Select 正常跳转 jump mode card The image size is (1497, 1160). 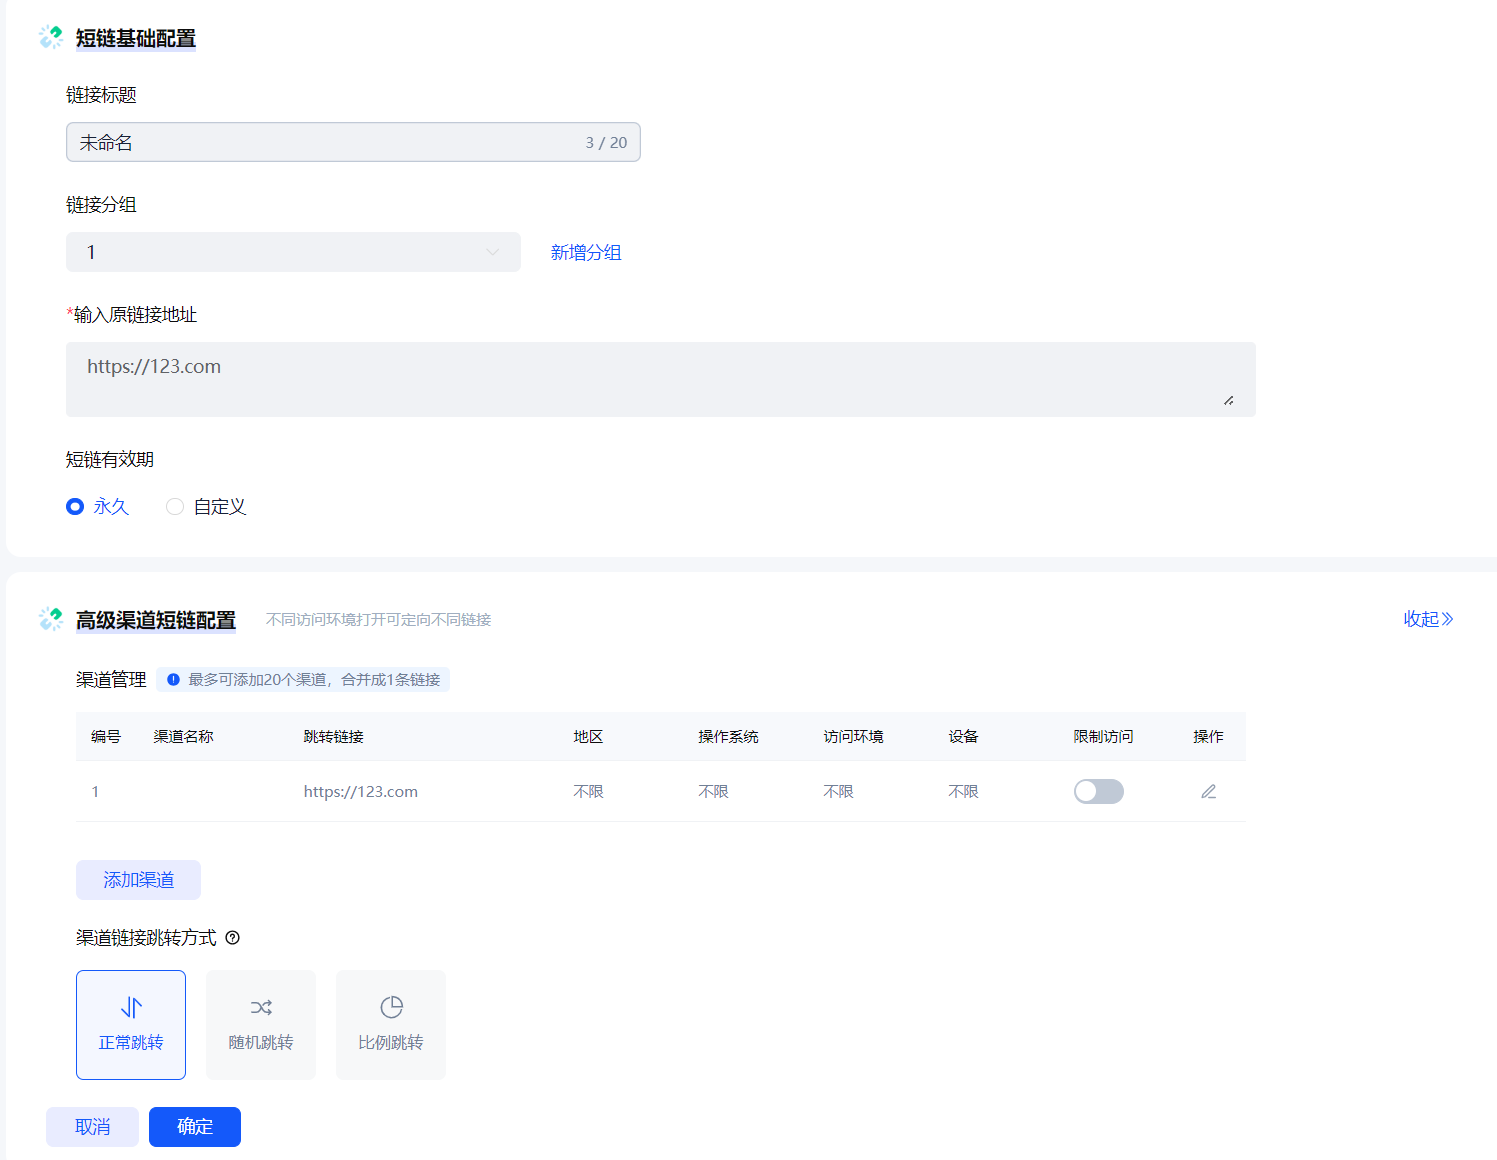click(x=131, y=1024)
